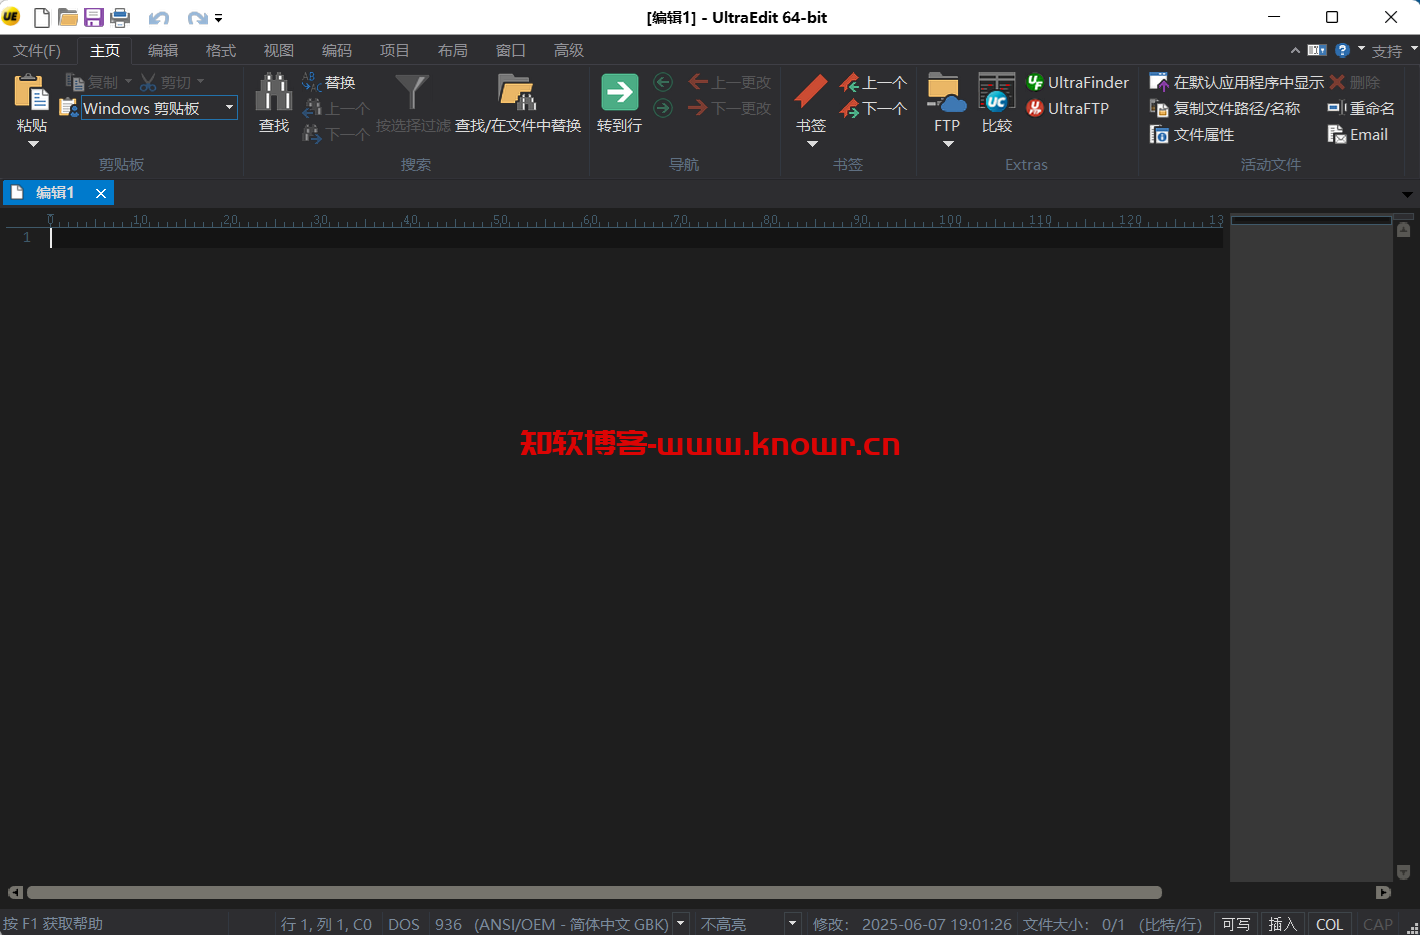Close the 编辑1 document tab
1420x935 pixels.
101,193
